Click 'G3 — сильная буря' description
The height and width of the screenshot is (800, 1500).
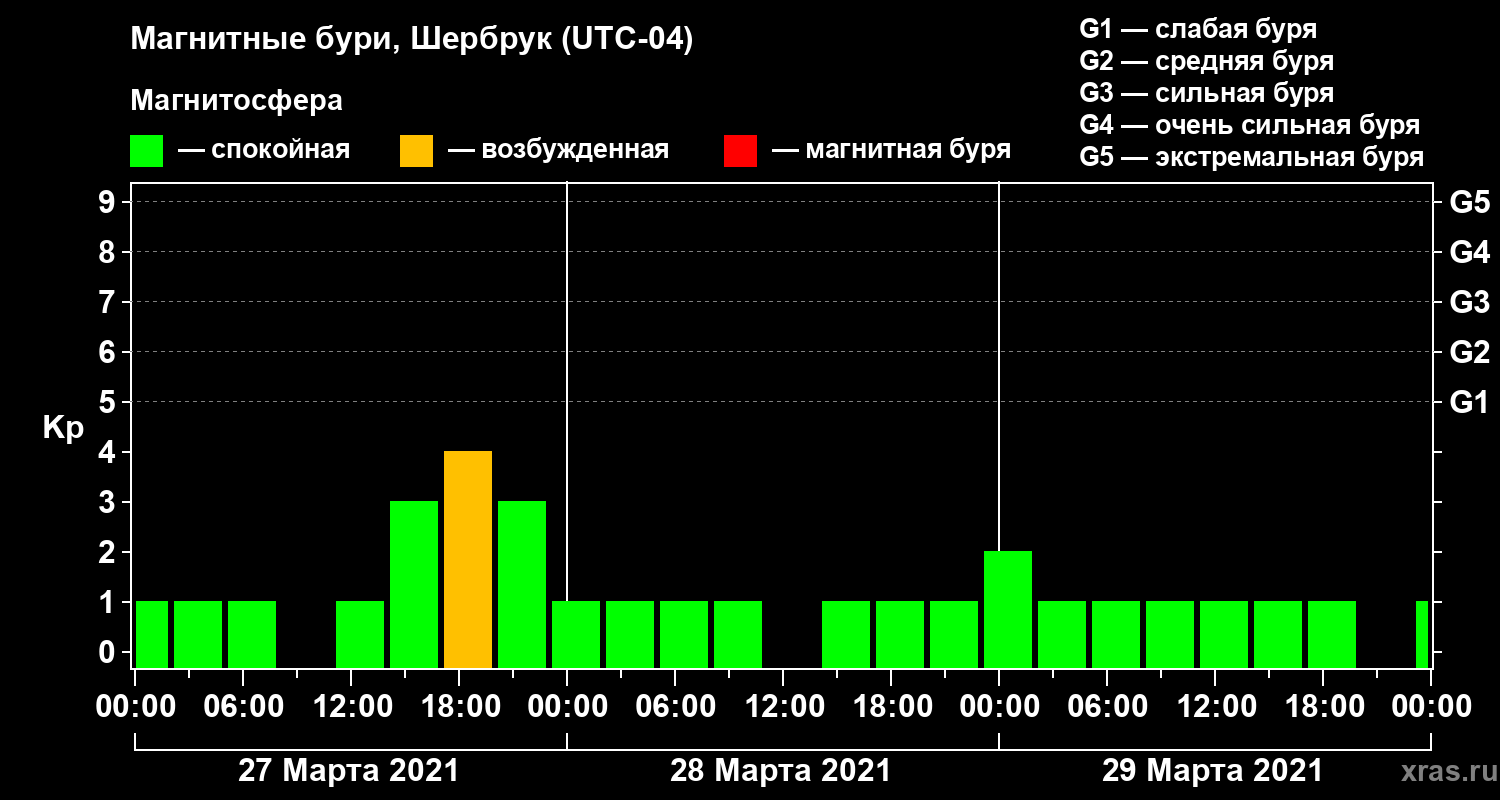pos(1206,93)
